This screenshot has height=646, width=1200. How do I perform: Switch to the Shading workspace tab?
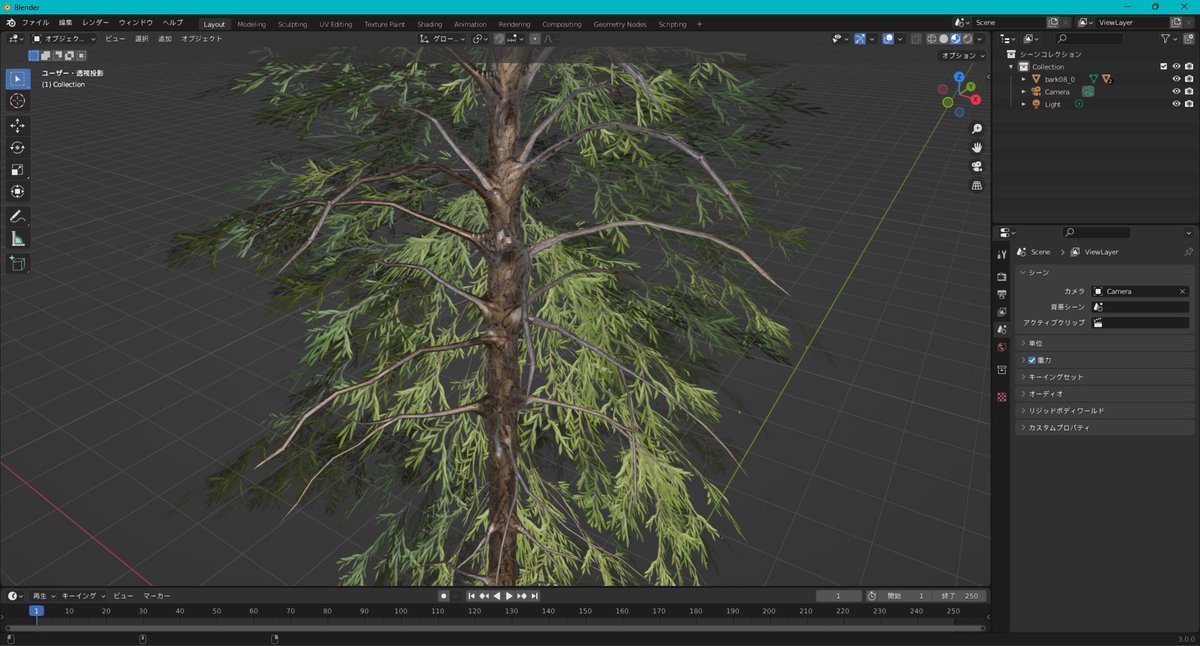point(430,24)
